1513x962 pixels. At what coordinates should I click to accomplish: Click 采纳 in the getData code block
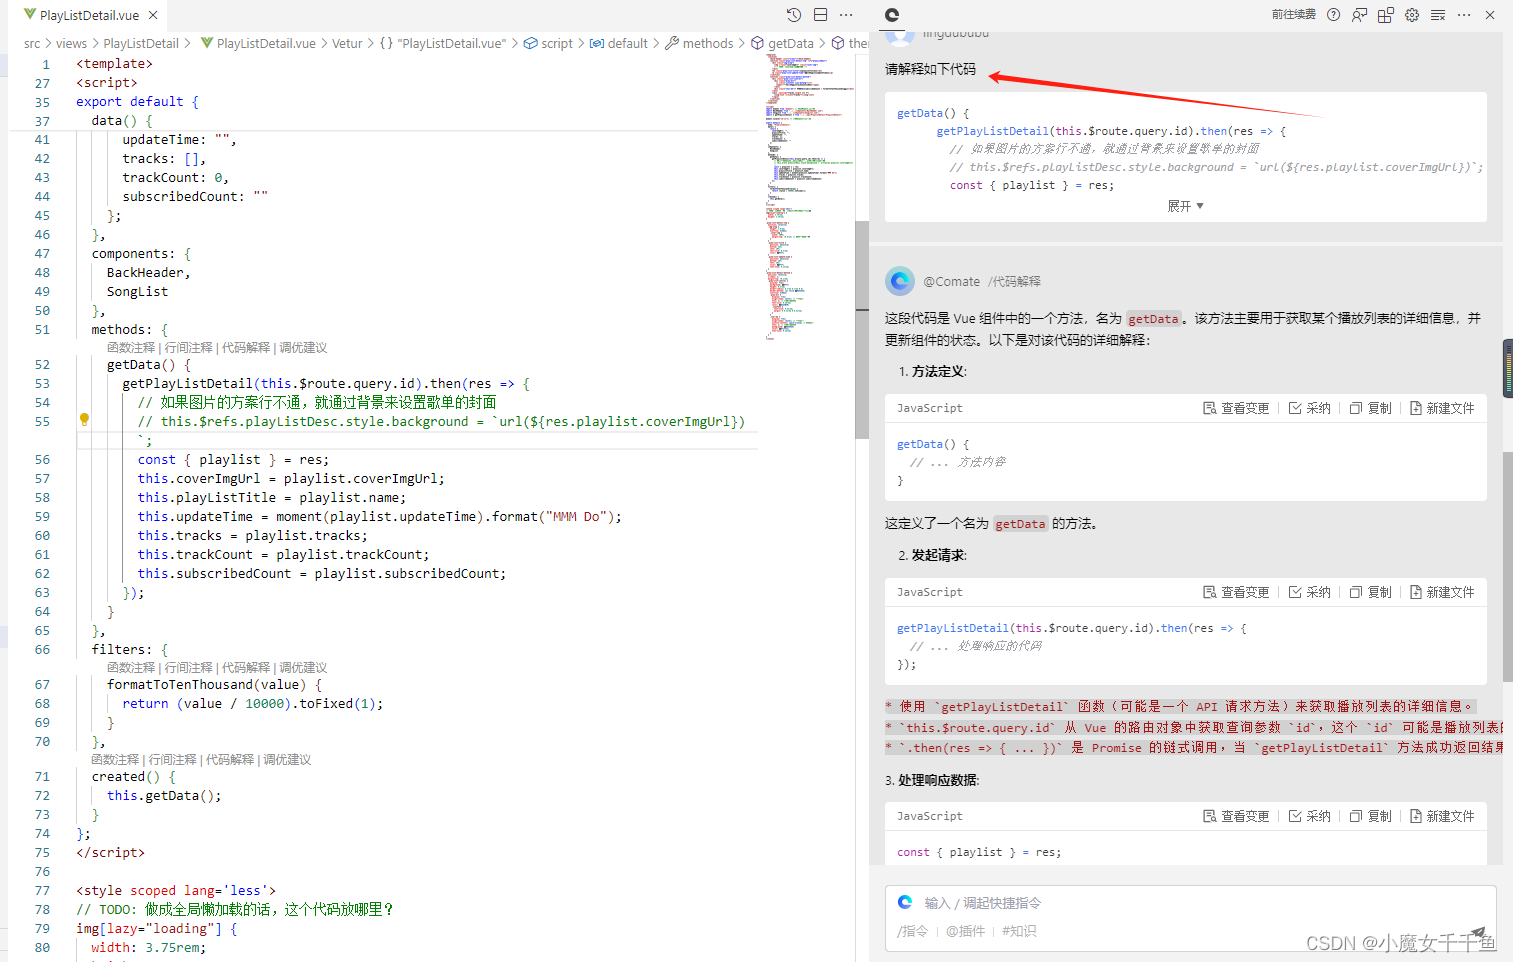pyautogui.click(x=1309, y=408)
